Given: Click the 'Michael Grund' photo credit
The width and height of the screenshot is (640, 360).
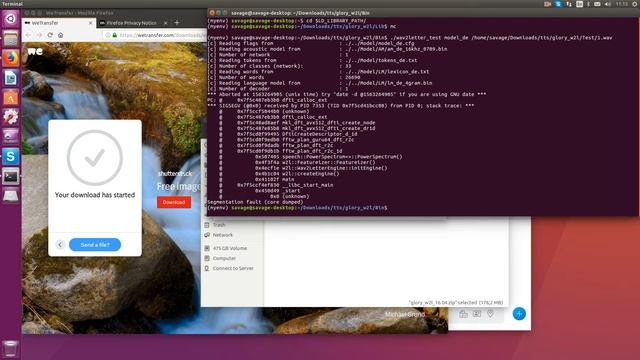Looking at the screenshot, I should tap(404, 314).
